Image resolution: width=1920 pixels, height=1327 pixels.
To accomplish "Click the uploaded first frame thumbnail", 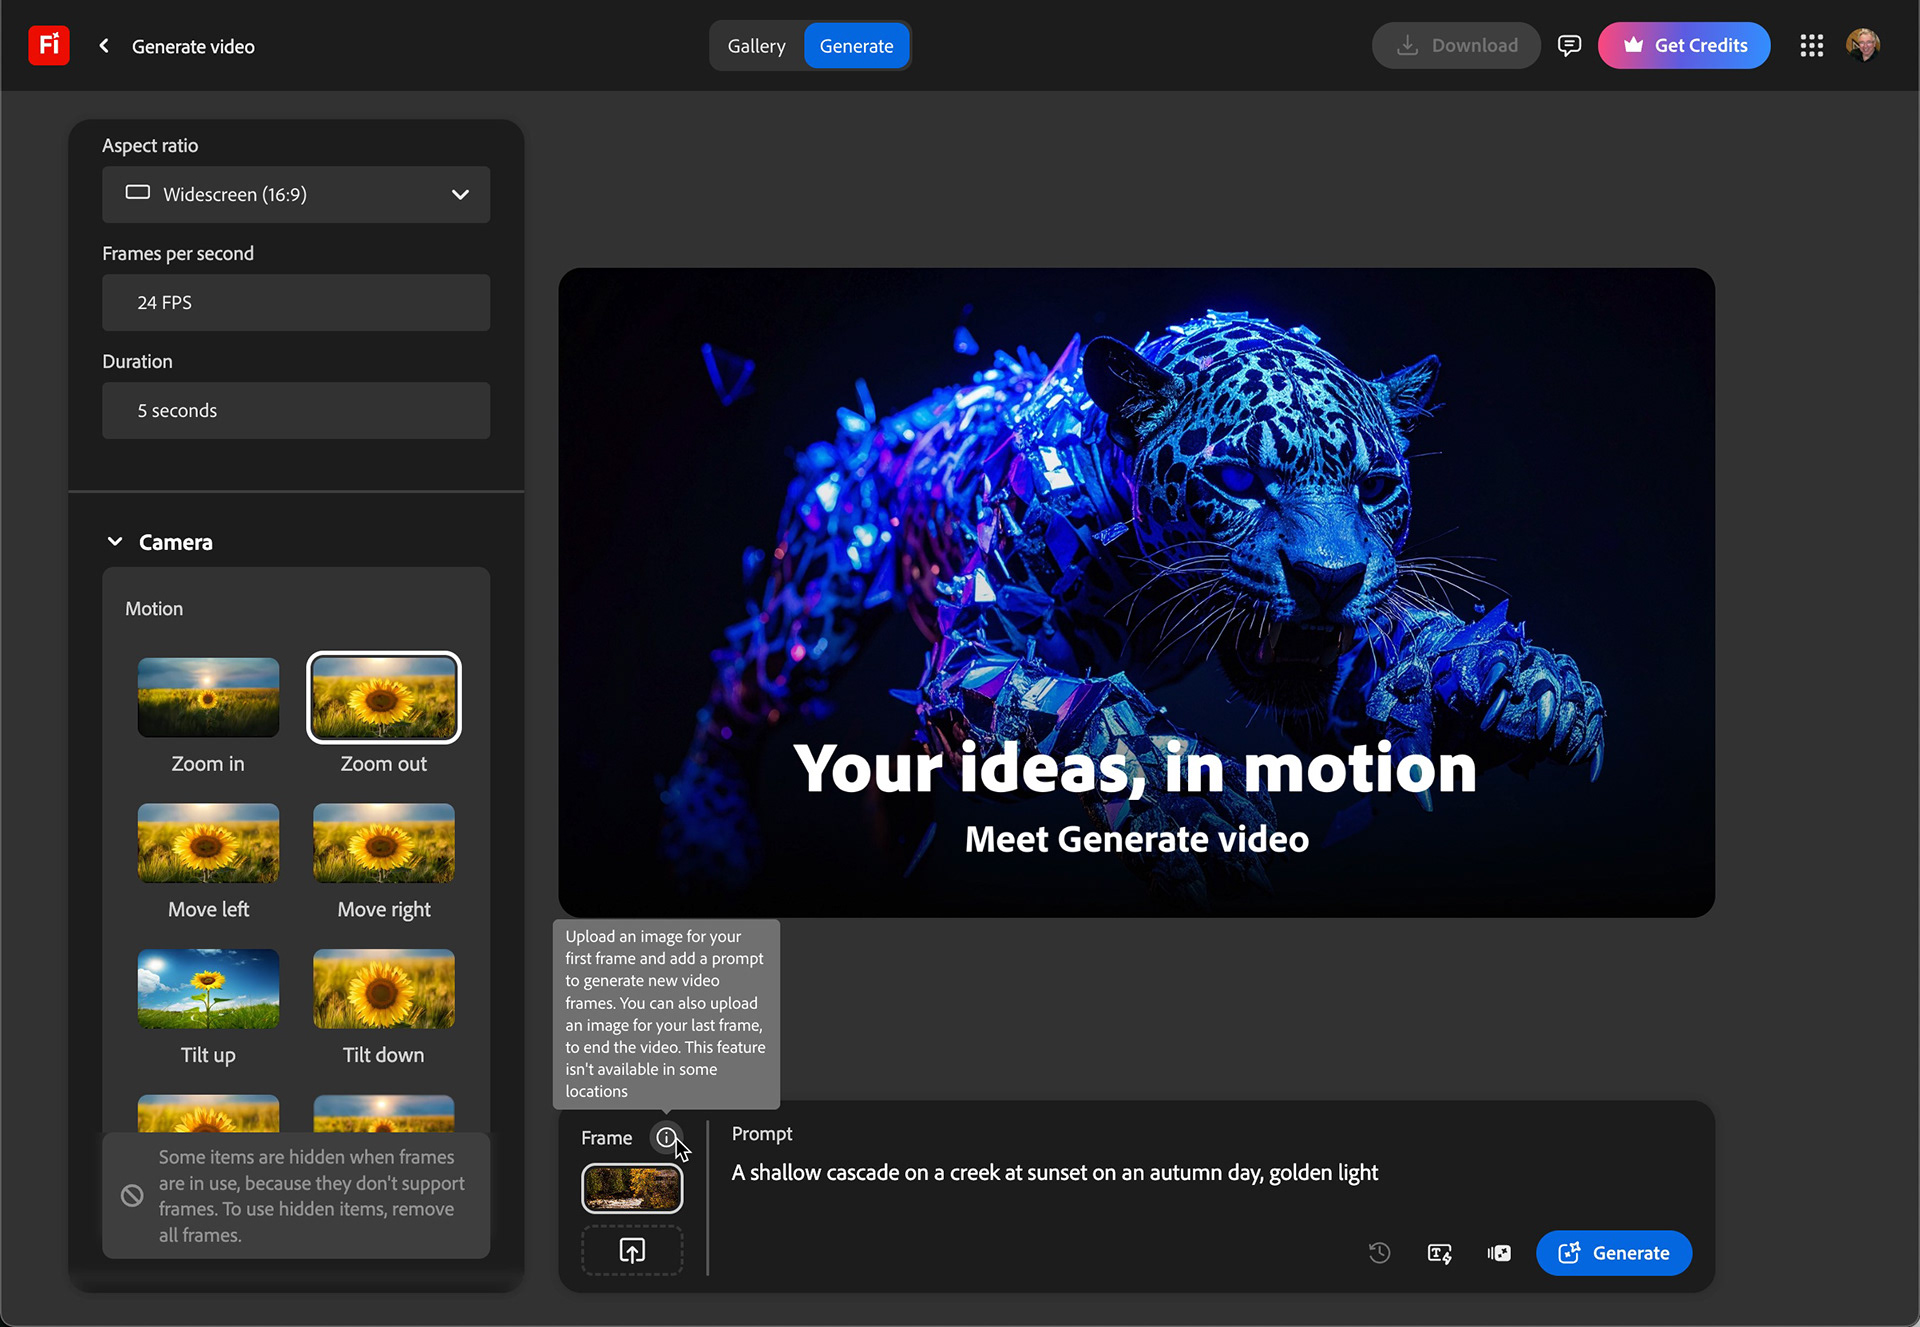I will tap(632, 1188).
